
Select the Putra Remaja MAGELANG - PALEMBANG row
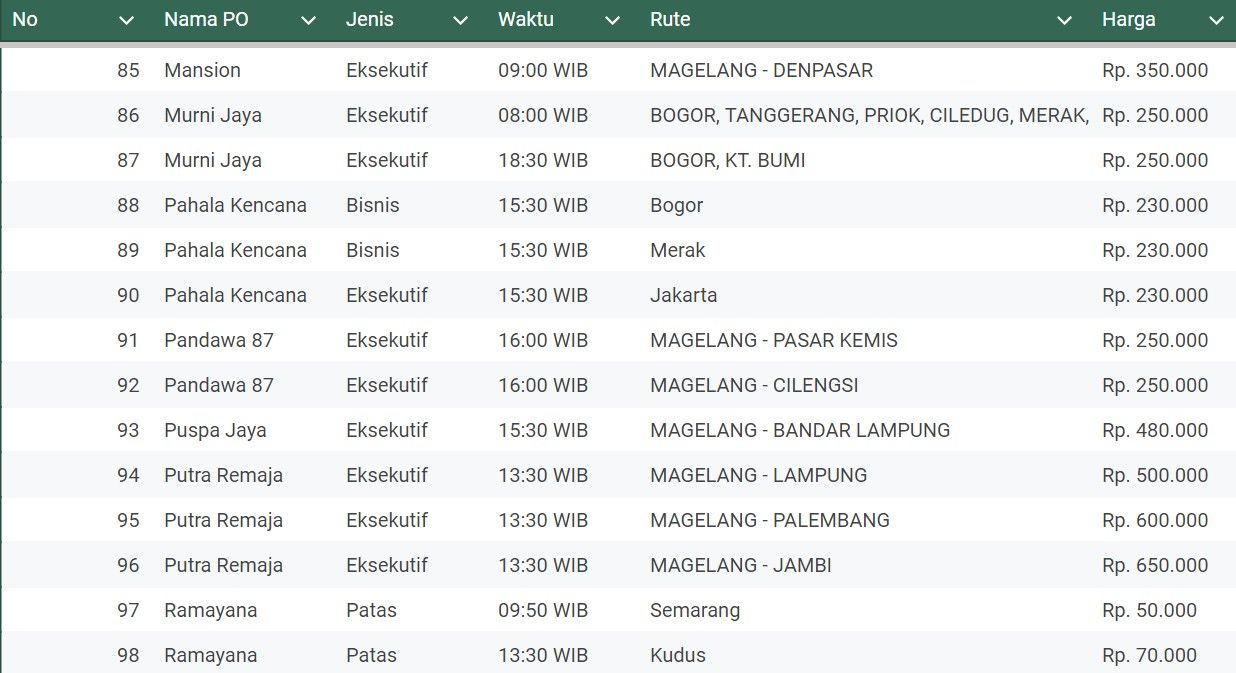coord(400,520)
